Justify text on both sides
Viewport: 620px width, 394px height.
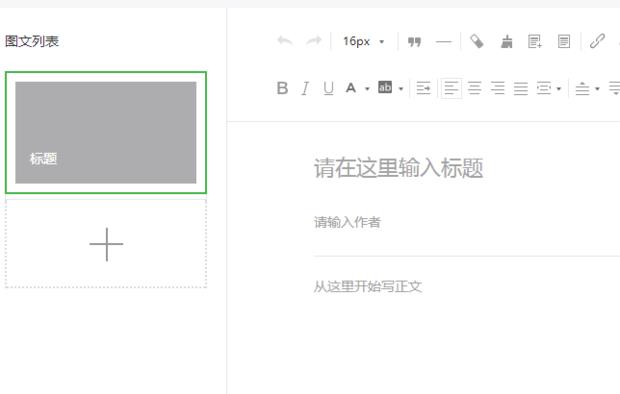(x=521, y=88)
